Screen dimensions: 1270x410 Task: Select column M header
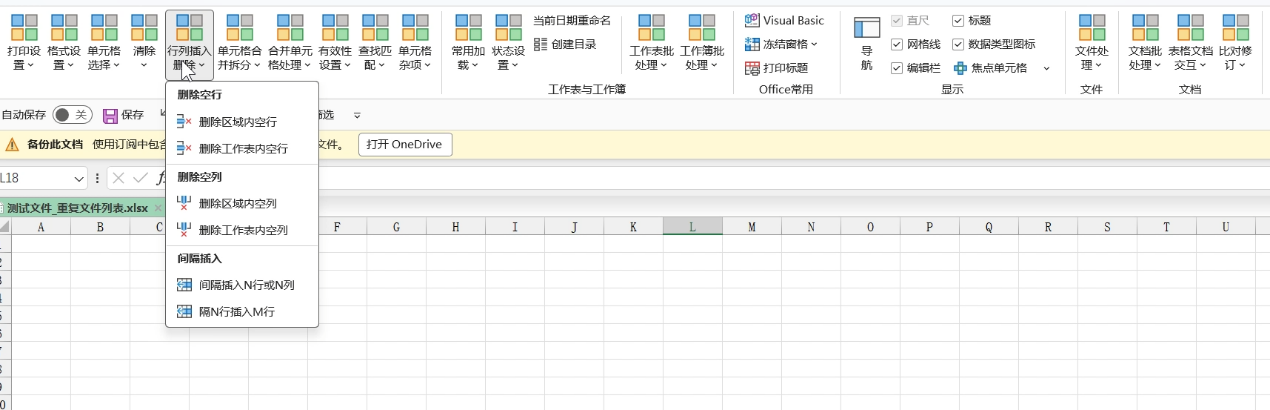(x=751, y=227)
